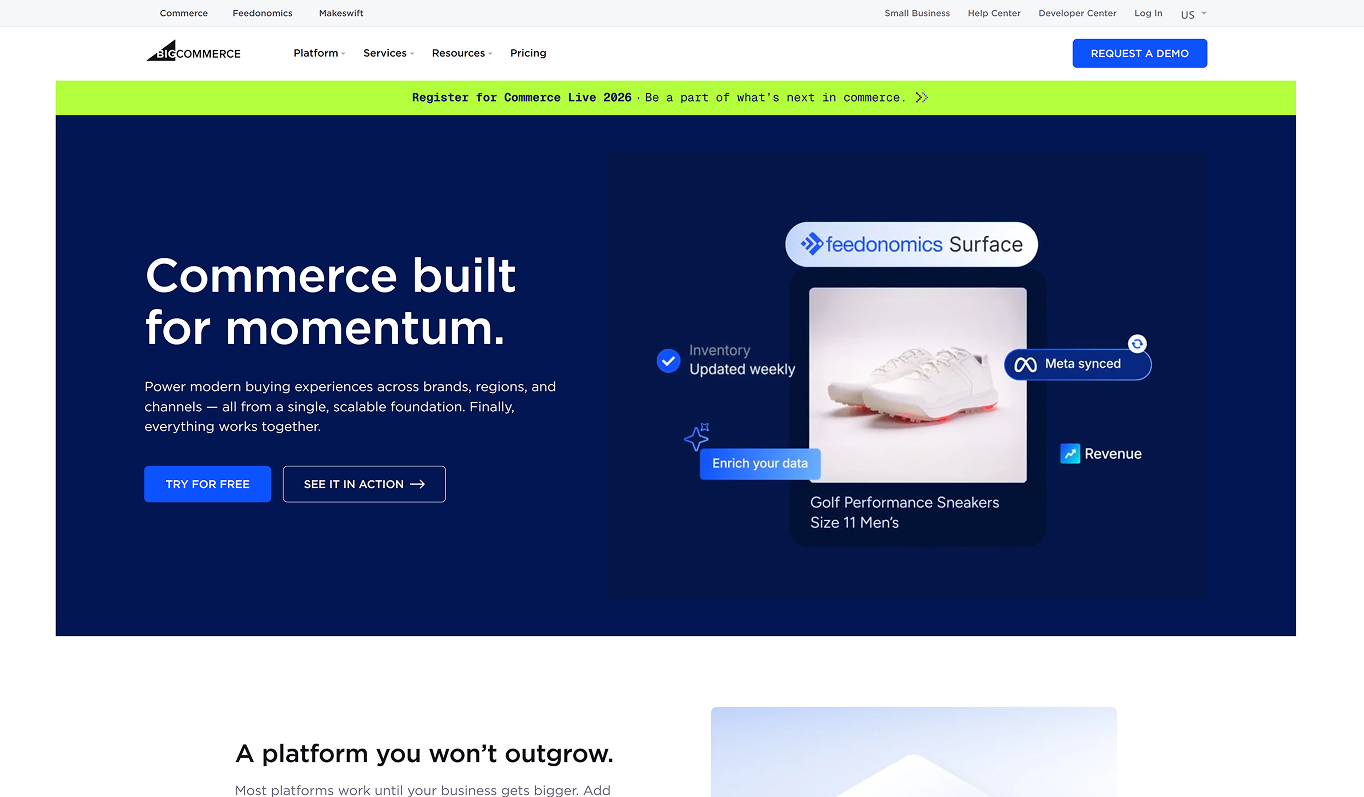Click the Enrich your data tag
The width and height of the screenshot is (1364, 797).
(x=760, y=464)
